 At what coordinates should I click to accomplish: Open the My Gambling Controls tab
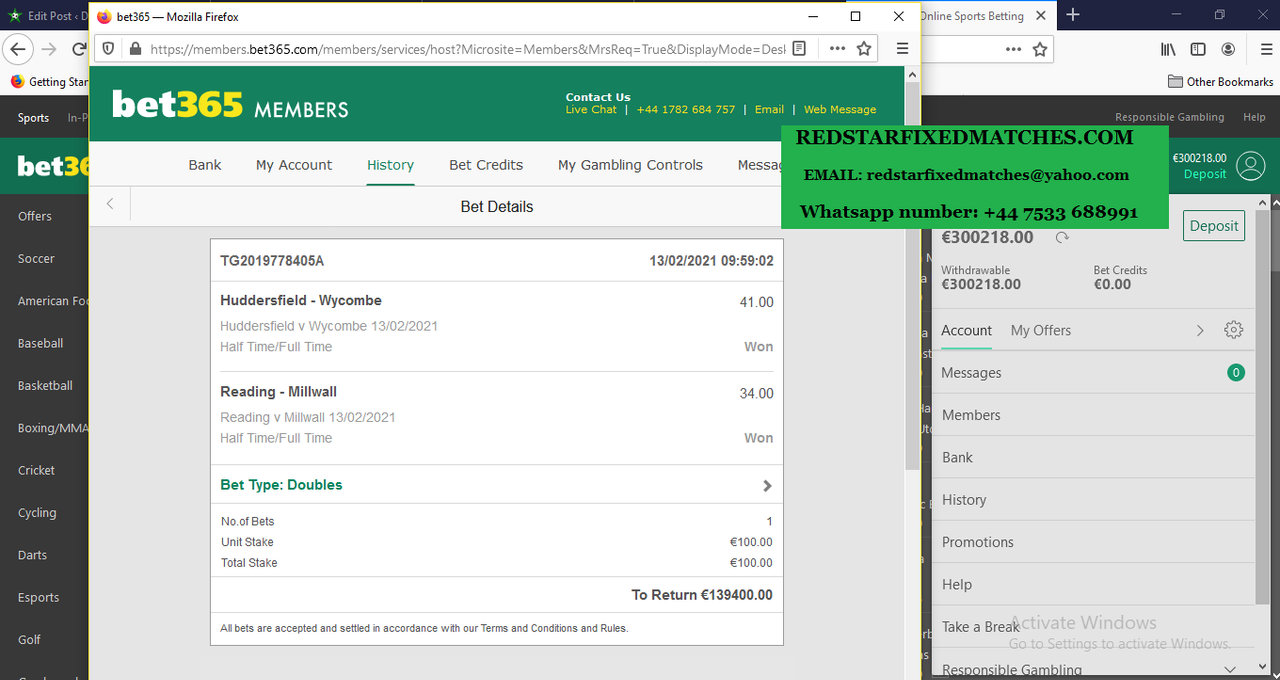[x=630, y=165]
